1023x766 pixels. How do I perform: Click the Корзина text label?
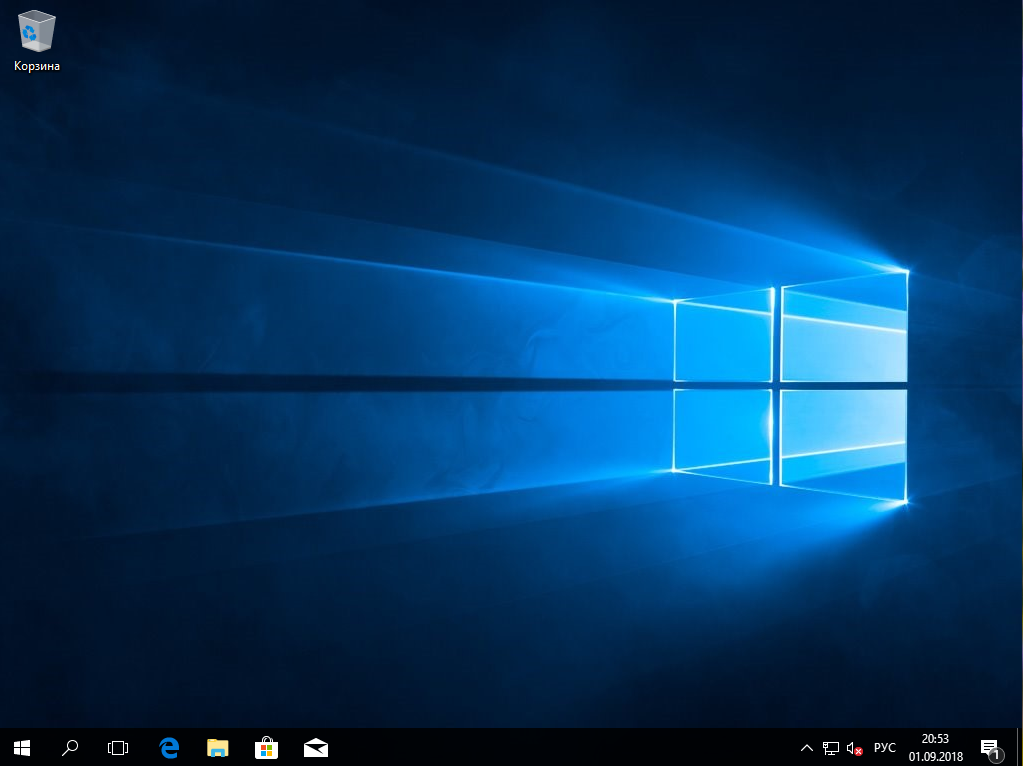(x=37, y=66)
